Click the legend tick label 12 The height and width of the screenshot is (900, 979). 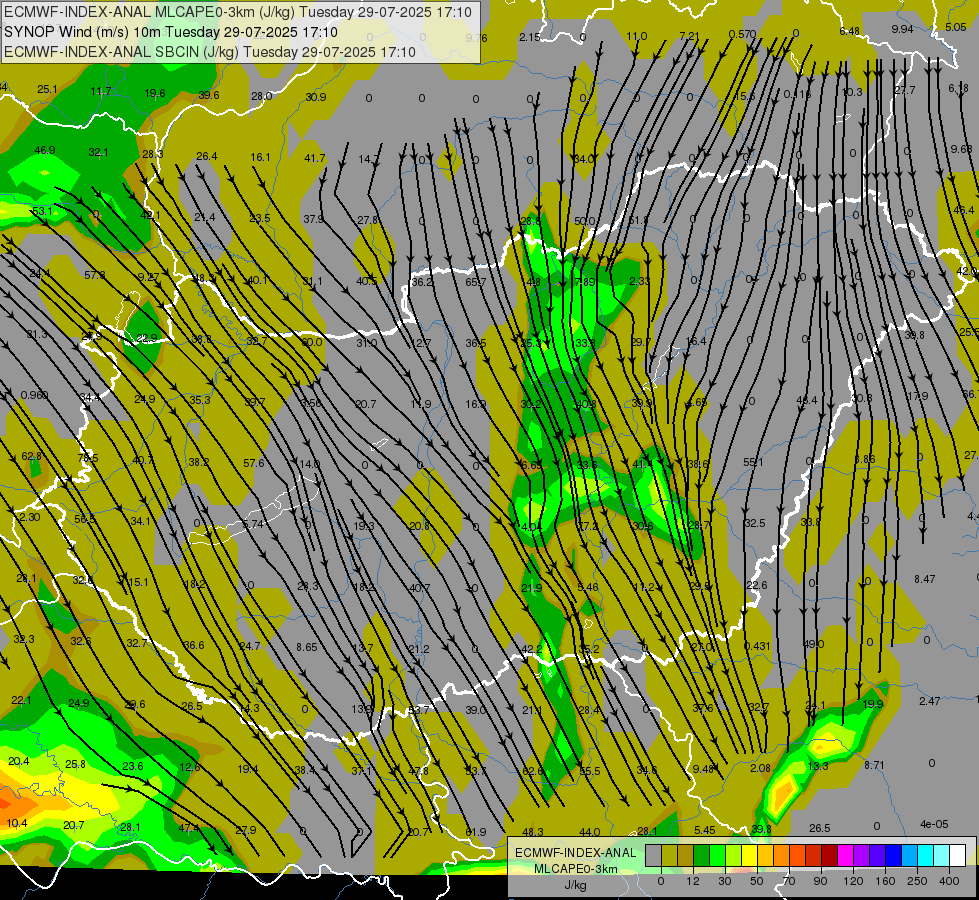[x=693, y=881]
